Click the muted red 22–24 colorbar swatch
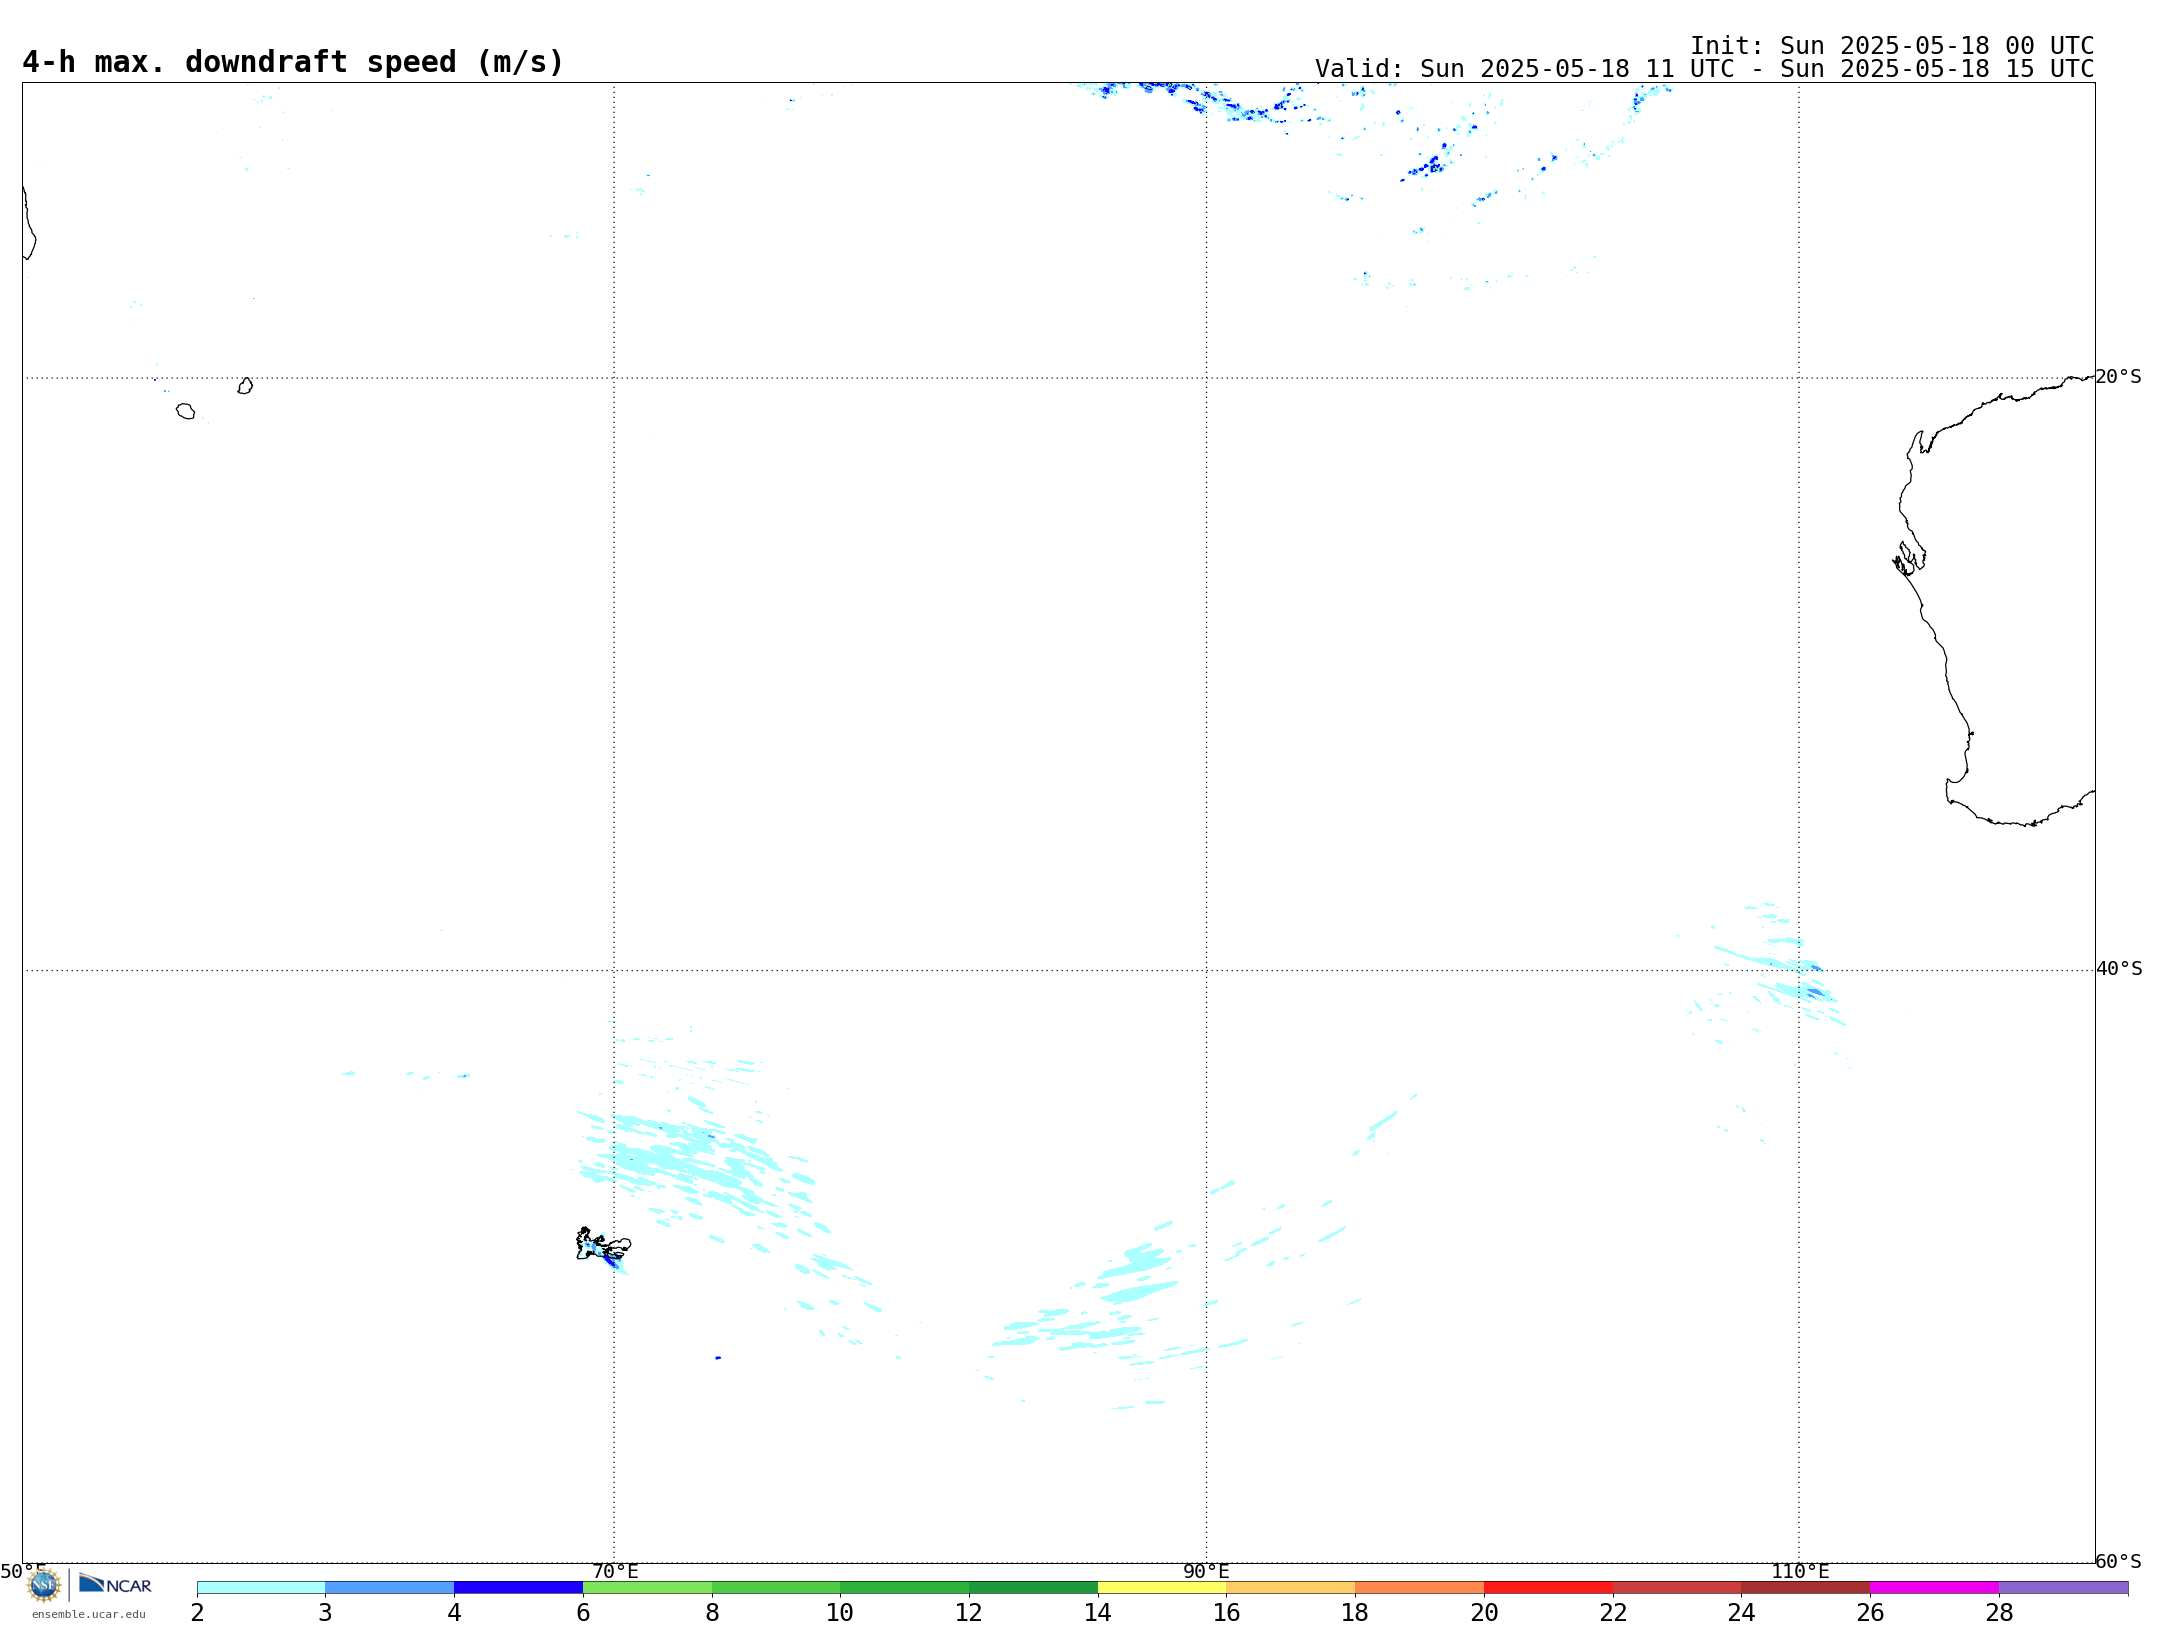 click(x=1677, y=1588)
